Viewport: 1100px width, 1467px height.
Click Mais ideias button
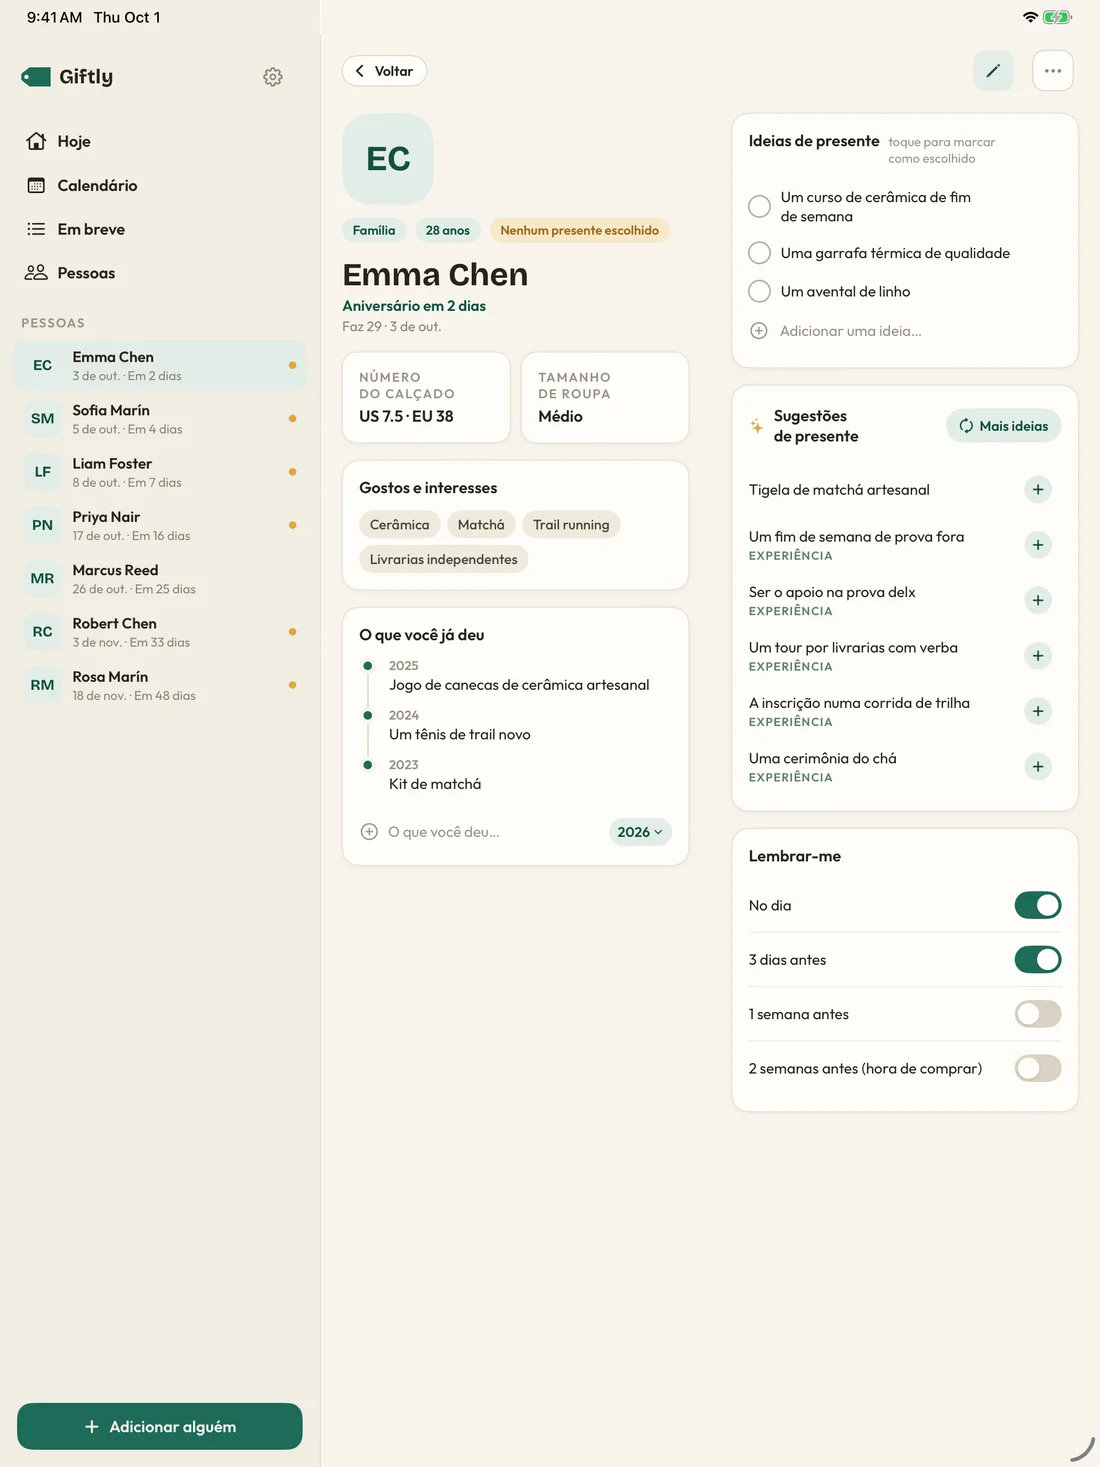(x=1003, y=426)
